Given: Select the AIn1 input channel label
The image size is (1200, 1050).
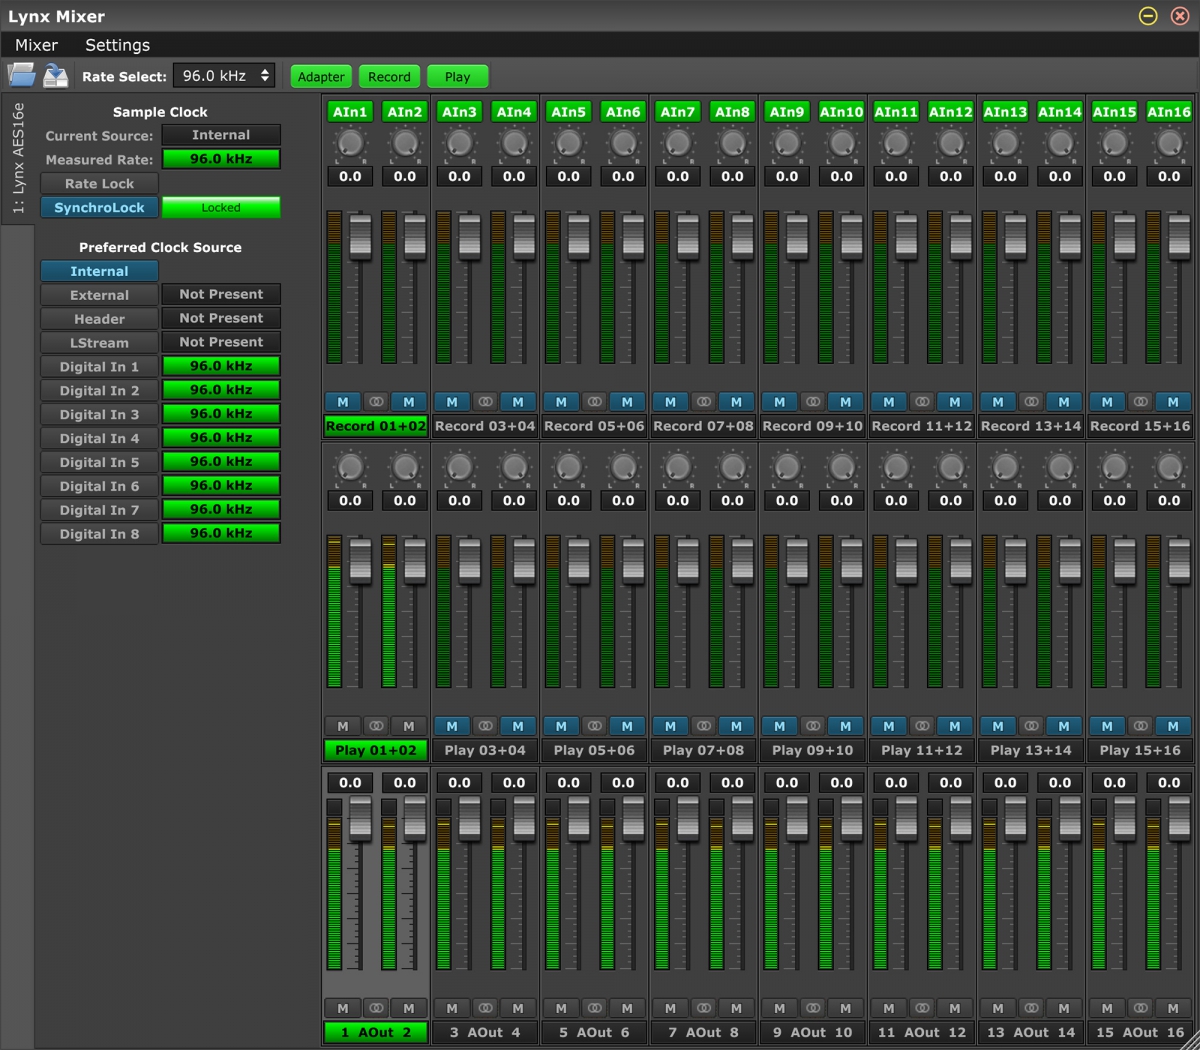Looking at the screenshot, I should (x=349, y=111).
